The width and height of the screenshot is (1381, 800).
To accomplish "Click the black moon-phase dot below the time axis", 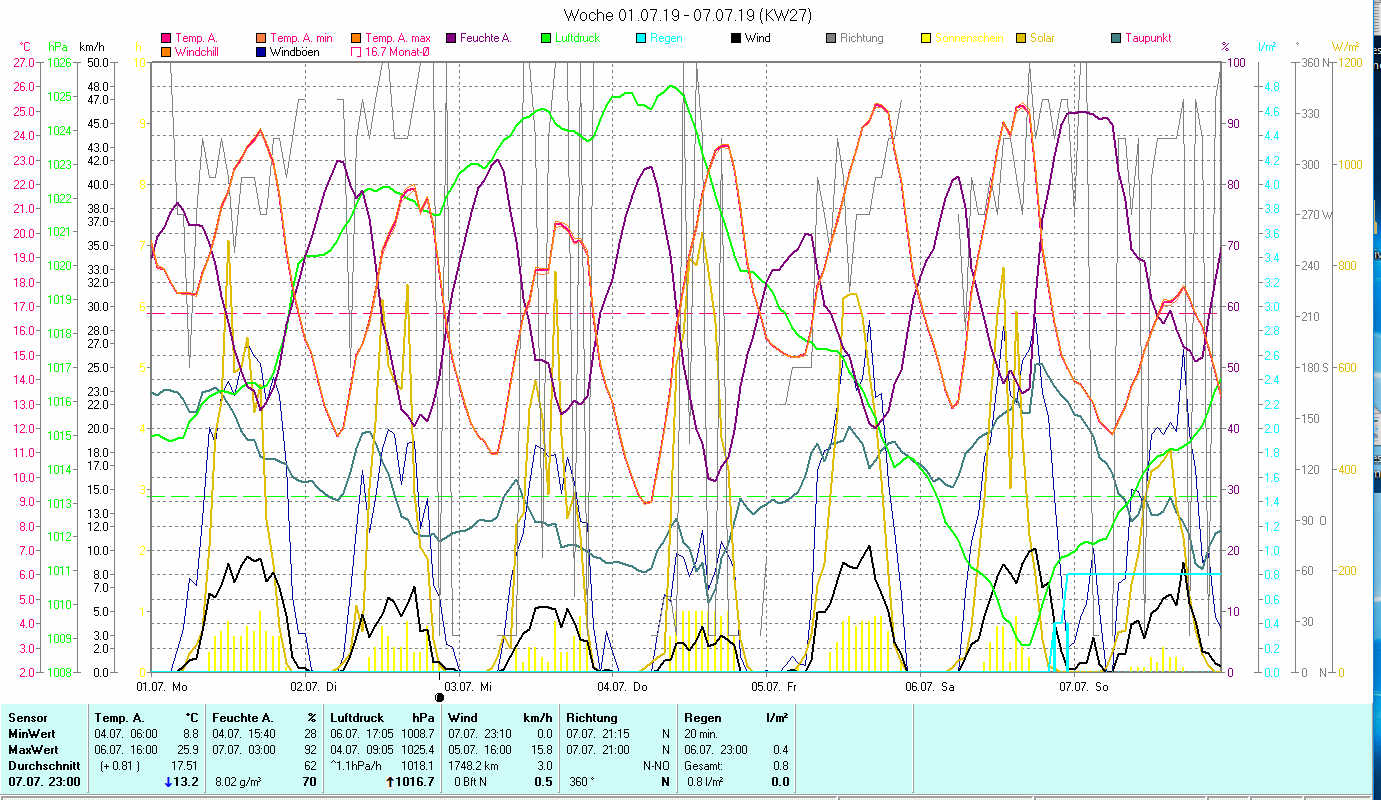I will 440,697.
